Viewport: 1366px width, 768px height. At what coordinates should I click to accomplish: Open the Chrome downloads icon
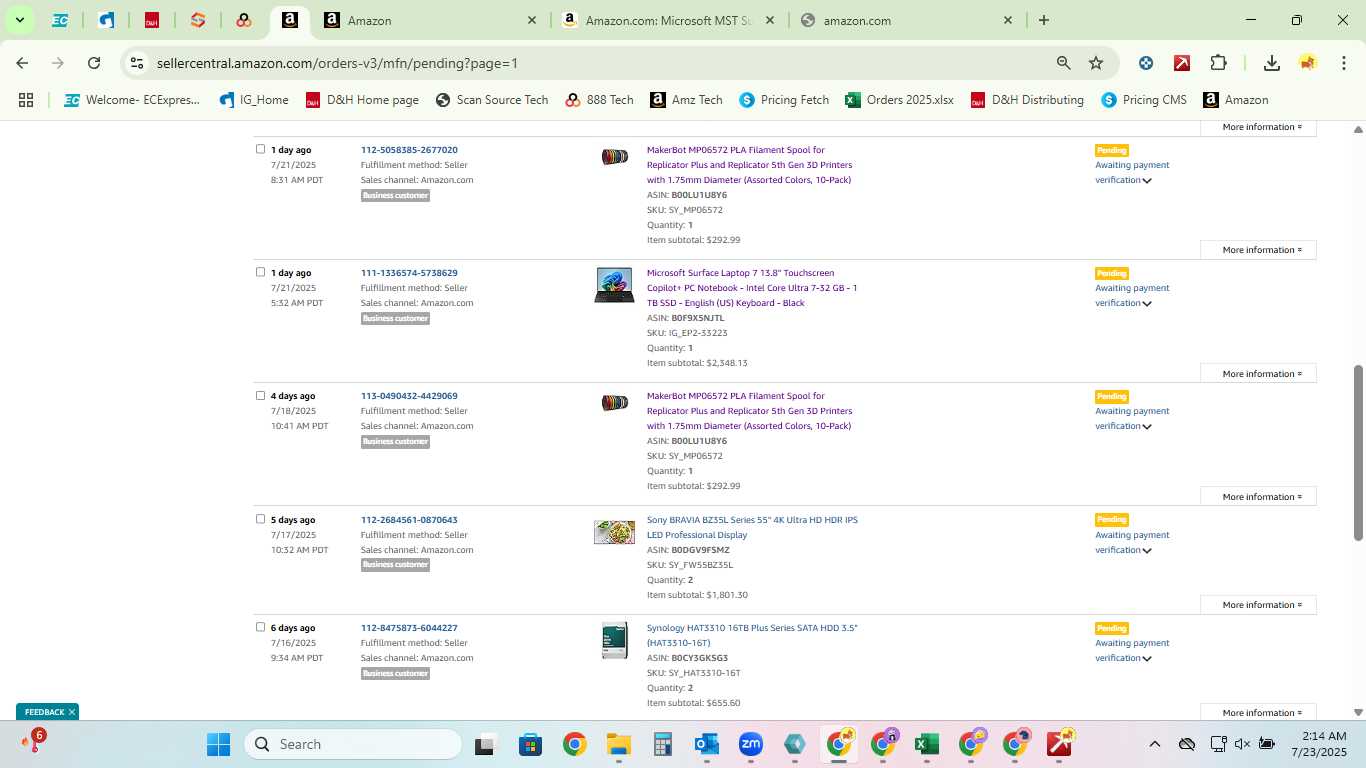(1272, 63)
